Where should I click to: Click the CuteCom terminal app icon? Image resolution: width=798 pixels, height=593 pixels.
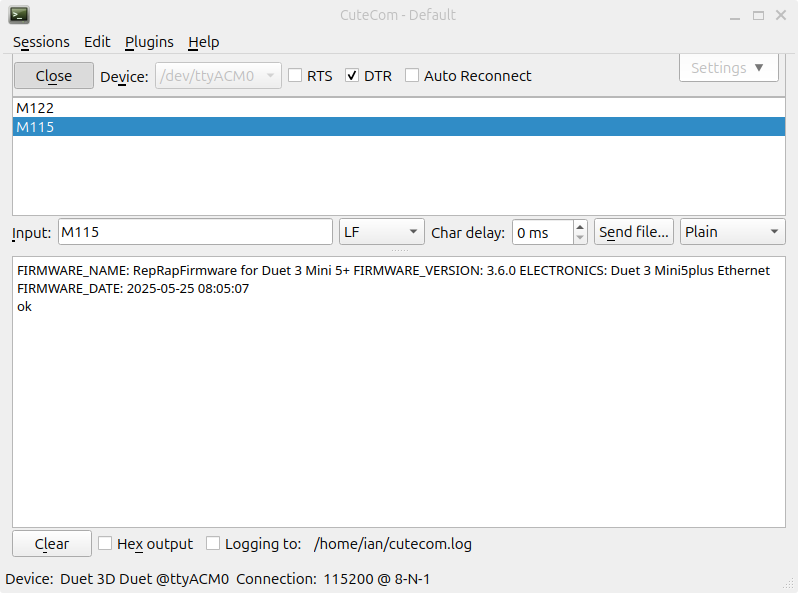pos(19,15)
